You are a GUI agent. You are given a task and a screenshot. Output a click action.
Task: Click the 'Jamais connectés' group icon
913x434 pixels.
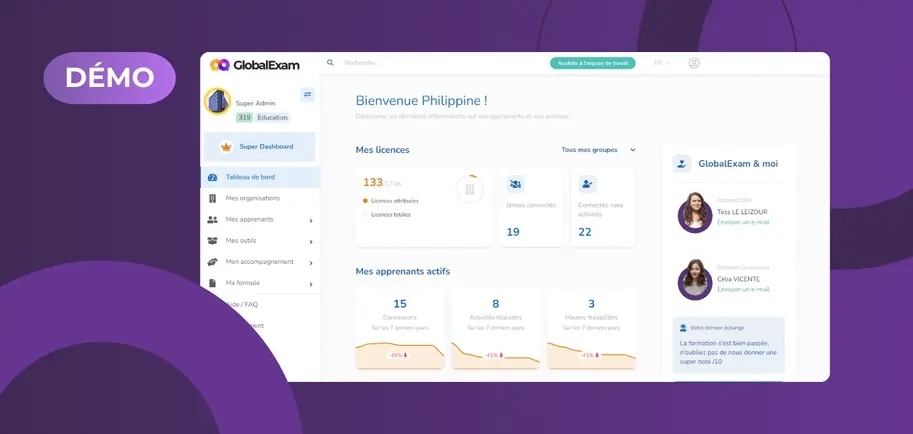(x=515, y=184)
